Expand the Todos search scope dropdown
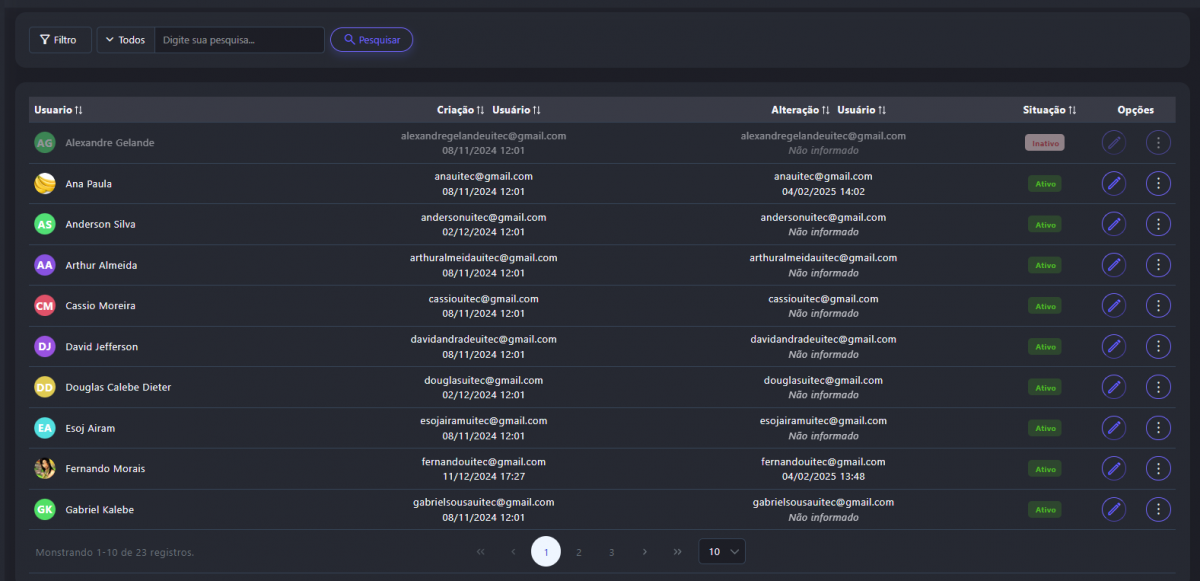This screenshot has width=1200, height=581. [125, 40]
